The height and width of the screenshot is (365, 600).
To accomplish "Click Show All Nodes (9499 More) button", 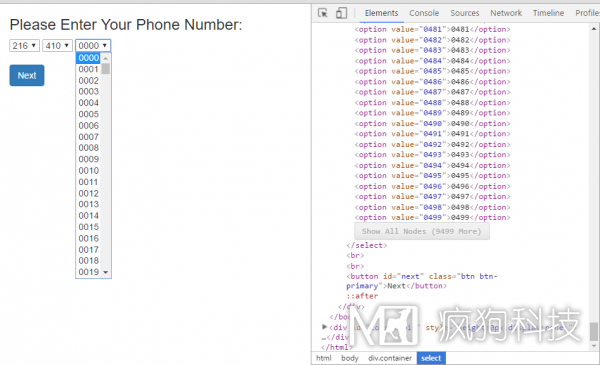I will [422, 231].
